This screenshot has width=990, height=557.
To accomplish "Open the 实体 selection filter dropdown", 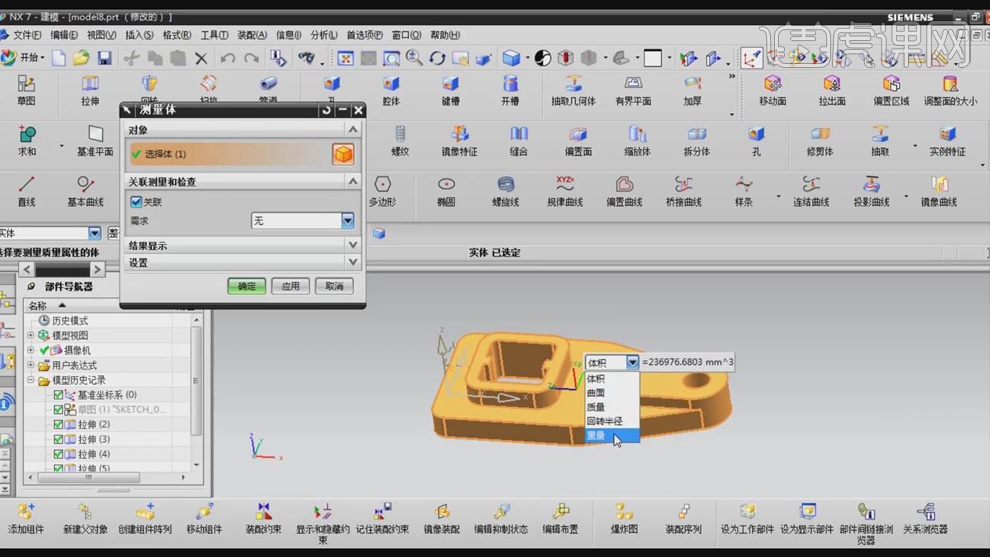I will [x=94, y=233].
